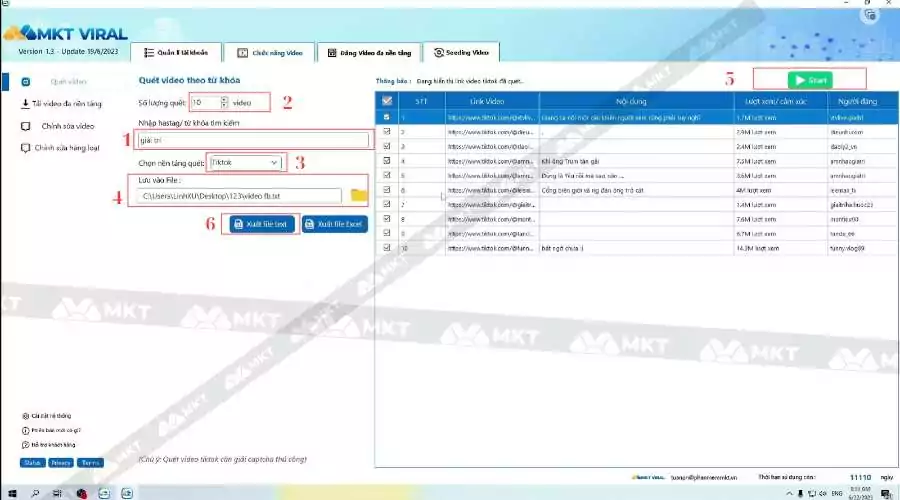Uncheck row 4 checkbox for Khi ông Trấn
Image resolution: width=900 pixels, height=500 pixels.
tap(386, 161)
